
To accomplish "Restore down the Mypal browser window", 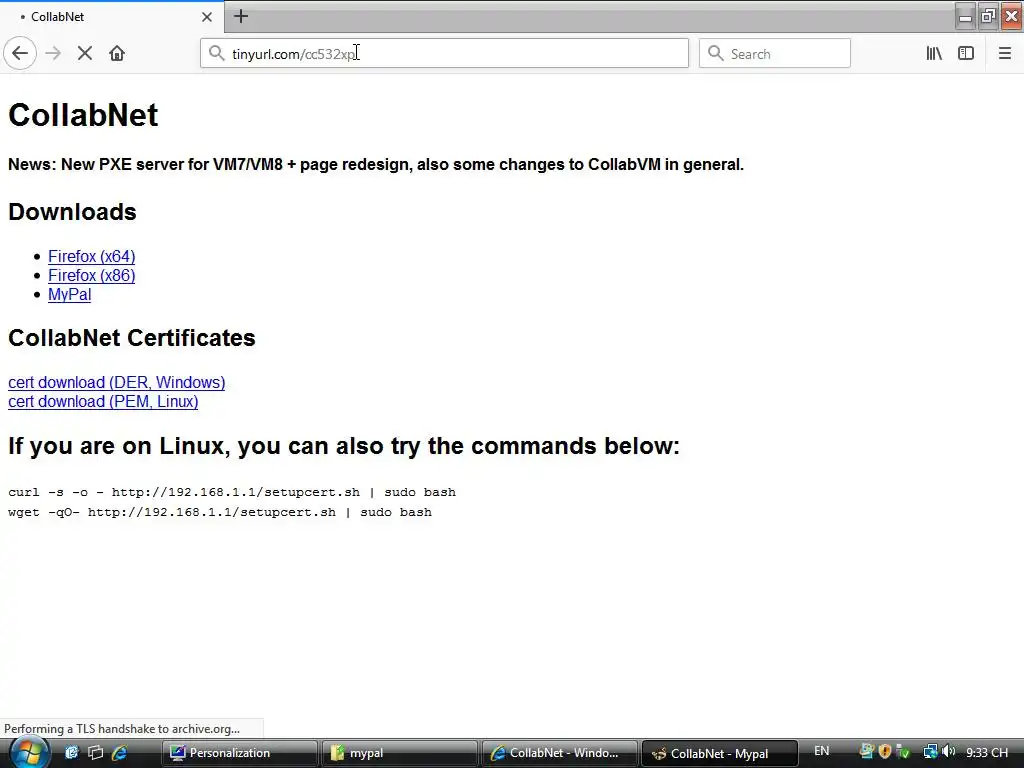I will point(988,16).
